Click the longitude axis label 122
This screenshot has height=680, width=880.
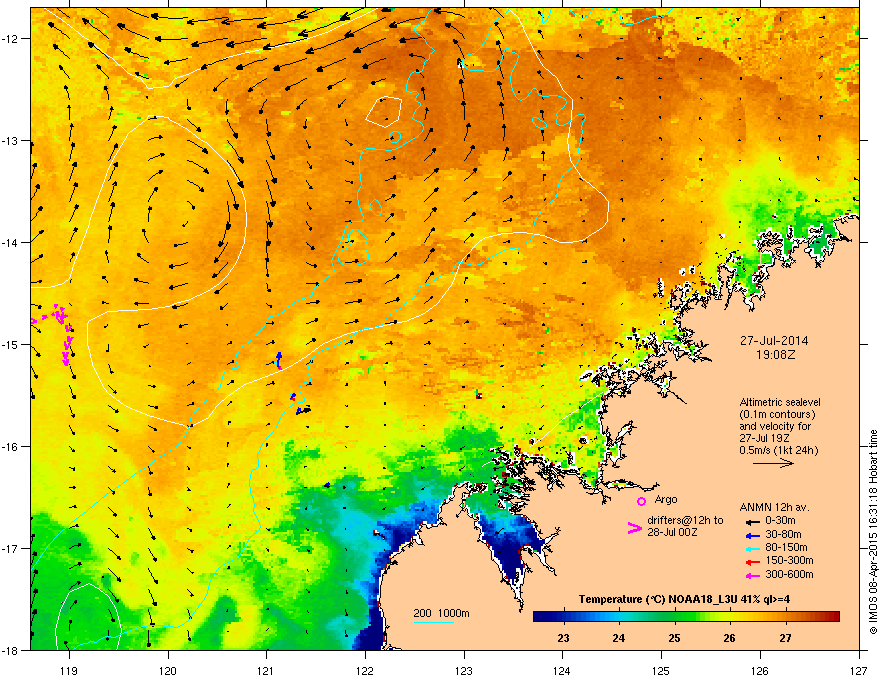point(365,670)
